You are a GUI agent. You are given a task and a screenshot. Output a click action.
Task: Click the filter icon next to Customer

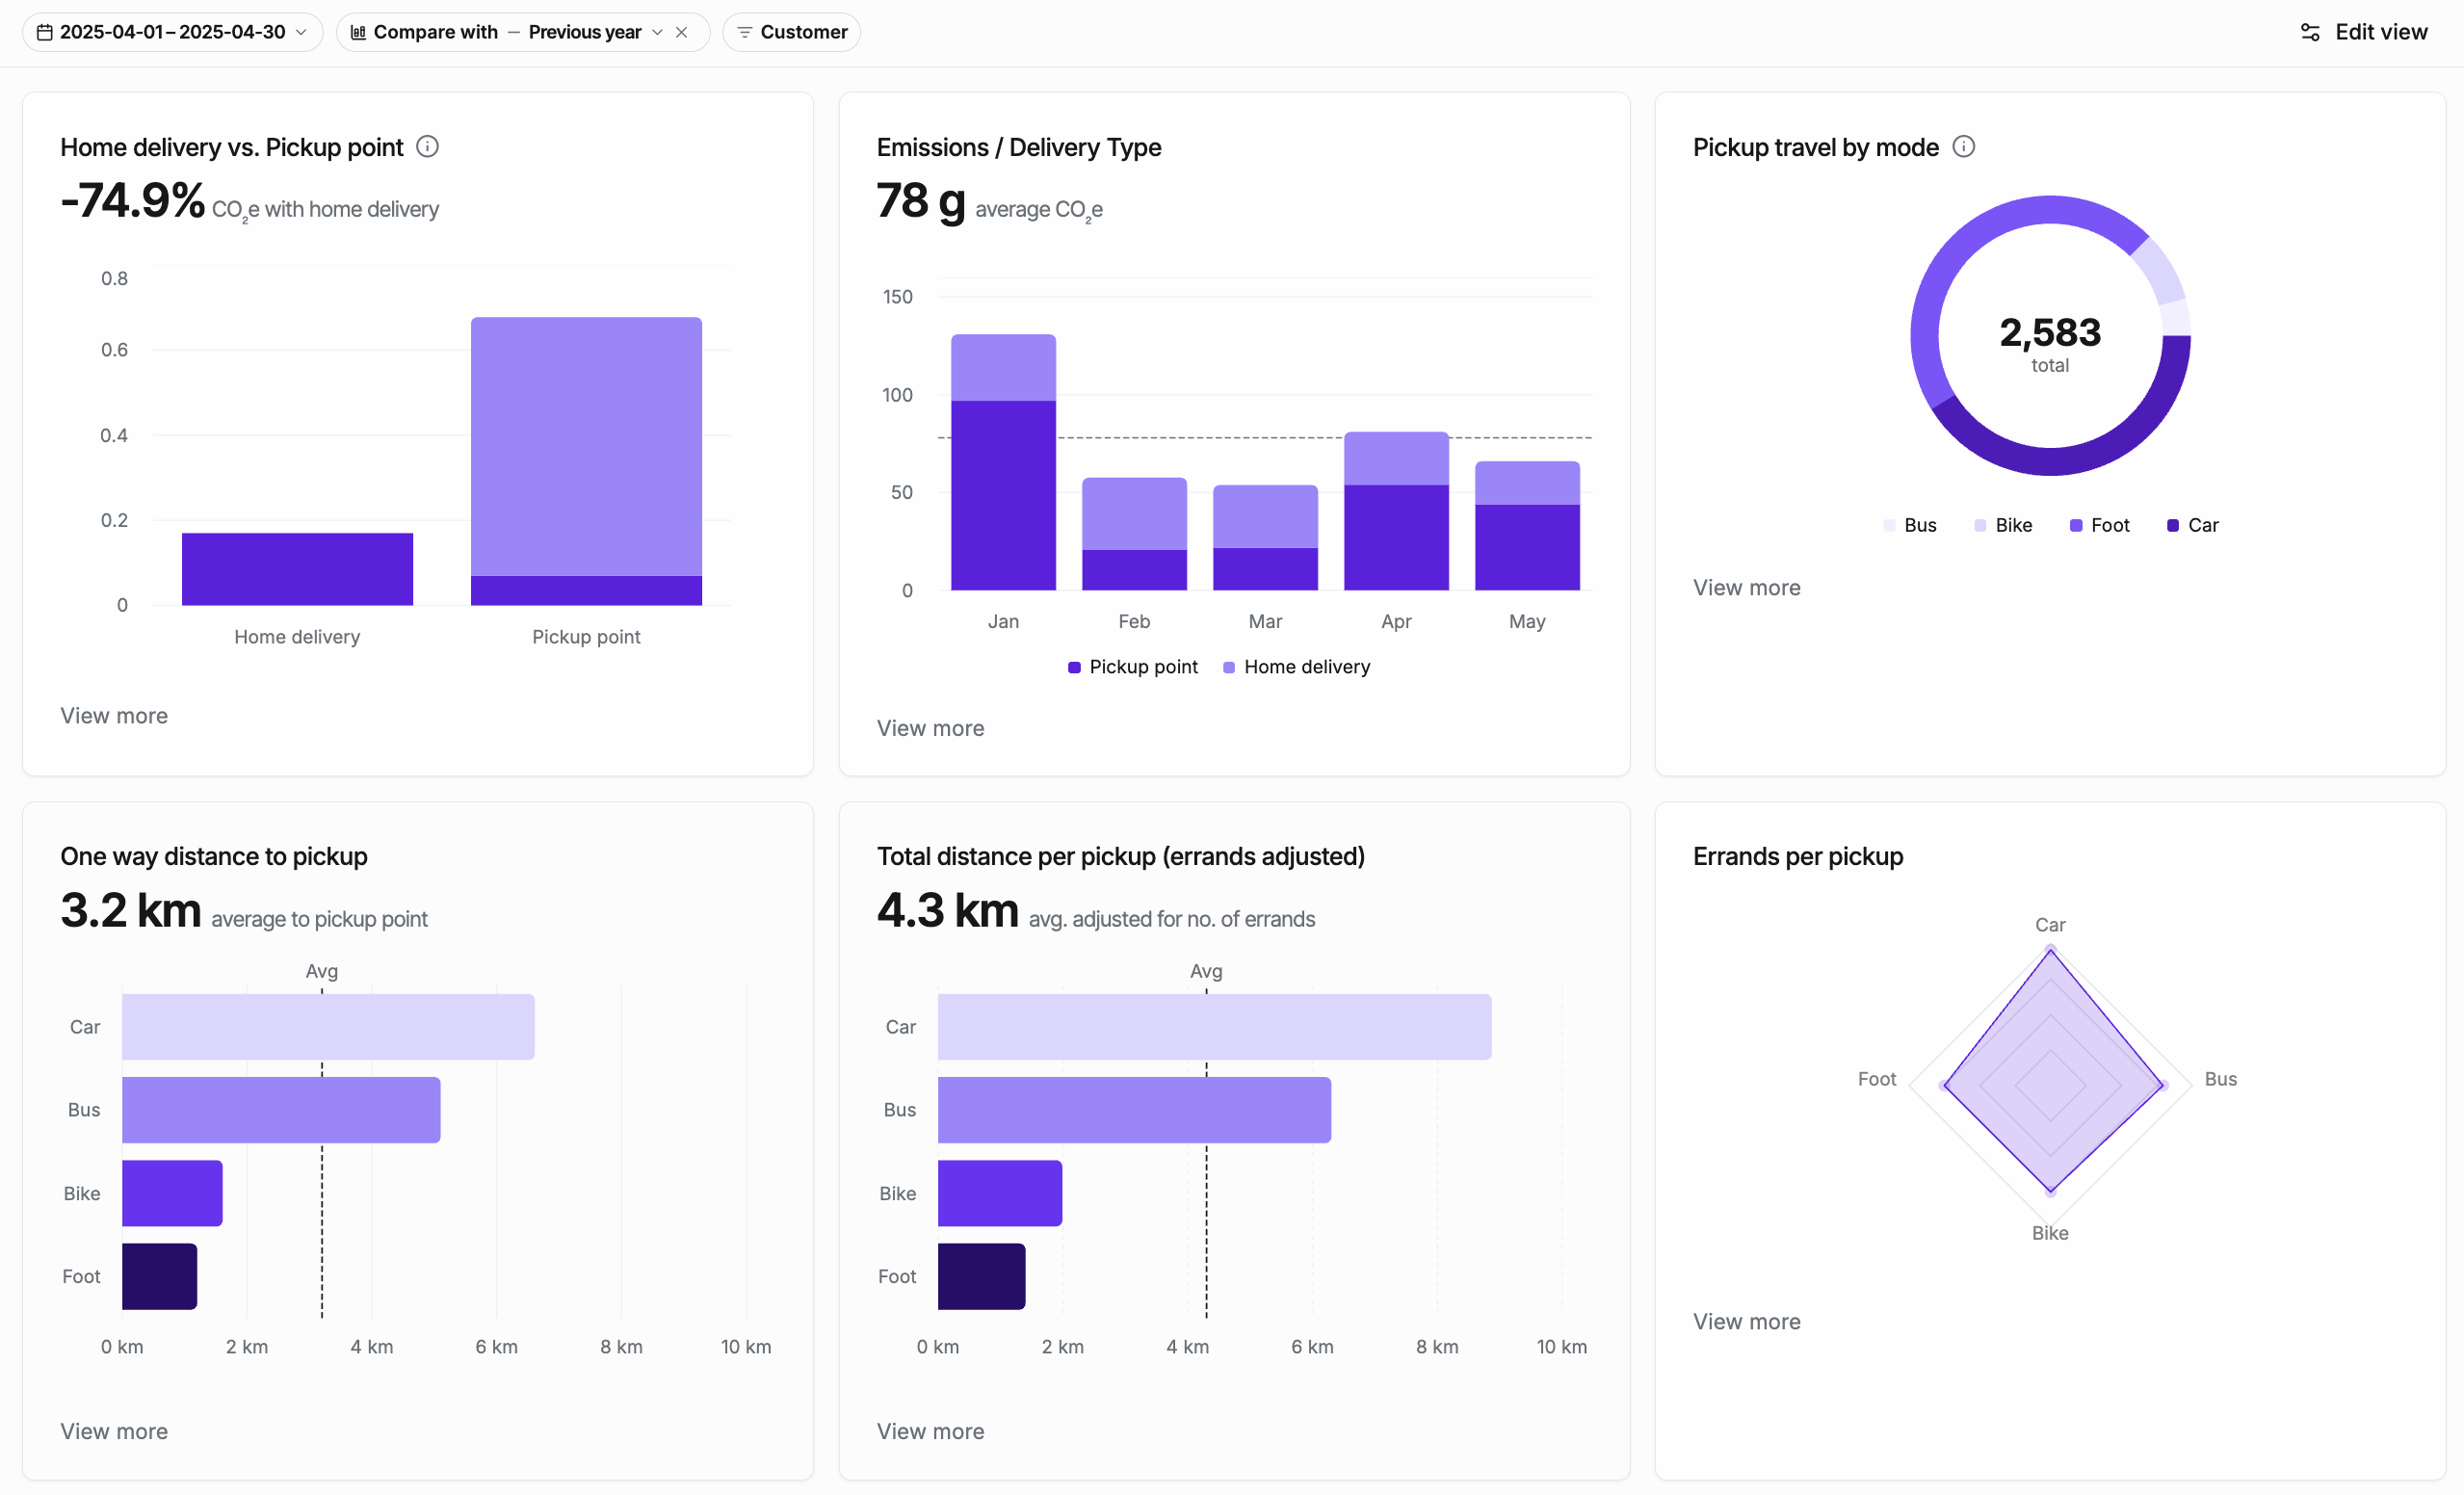[x=744, y=32]
